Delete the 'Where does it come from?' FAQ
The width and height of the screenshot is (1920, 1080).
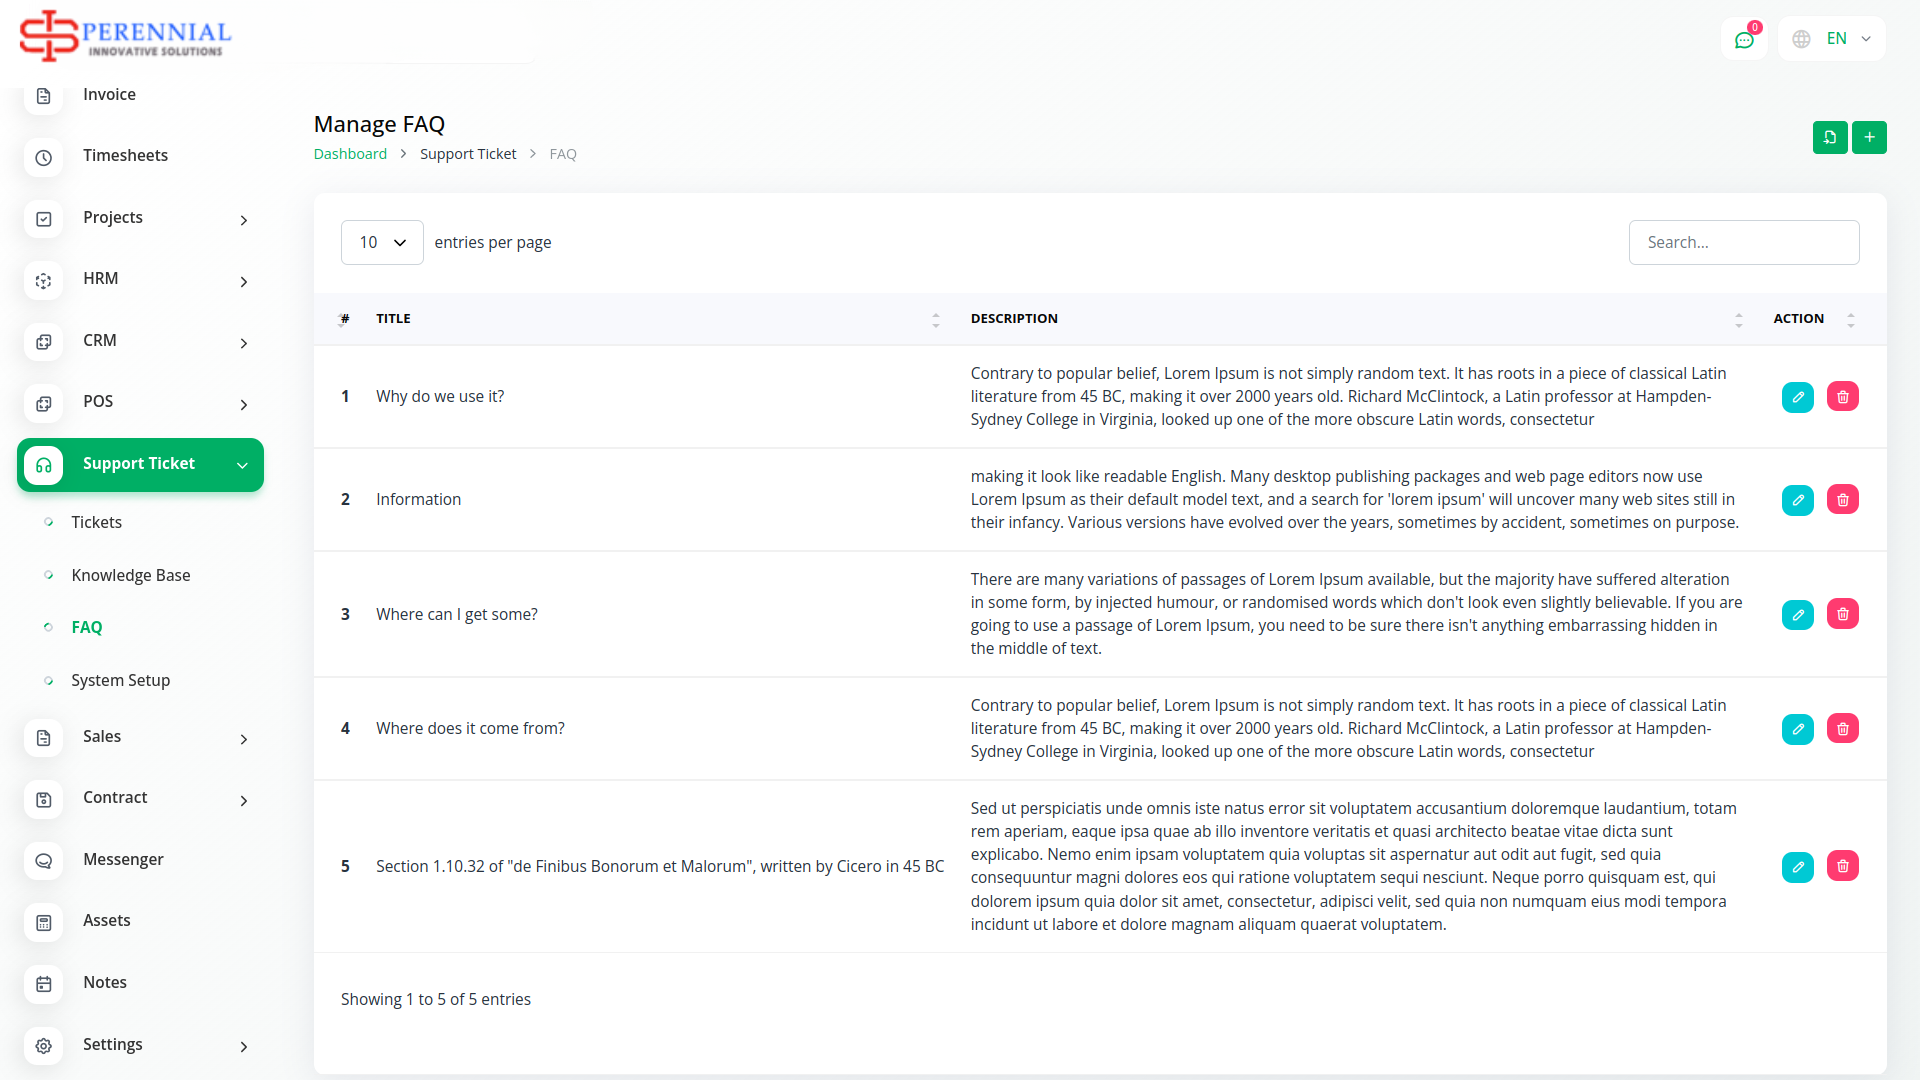(1842, 729)
